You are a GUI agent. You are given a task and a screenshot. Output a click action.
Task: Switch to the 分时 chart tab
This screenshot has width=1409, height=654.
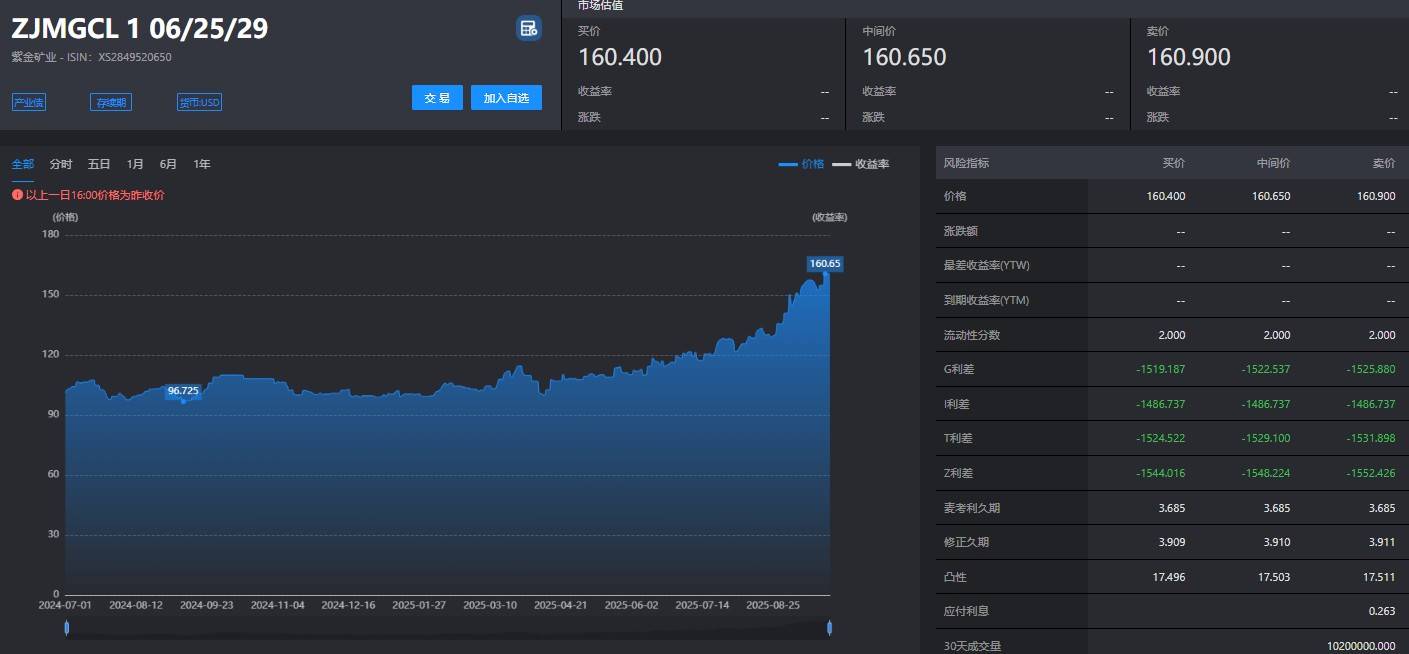pos(60,163)
